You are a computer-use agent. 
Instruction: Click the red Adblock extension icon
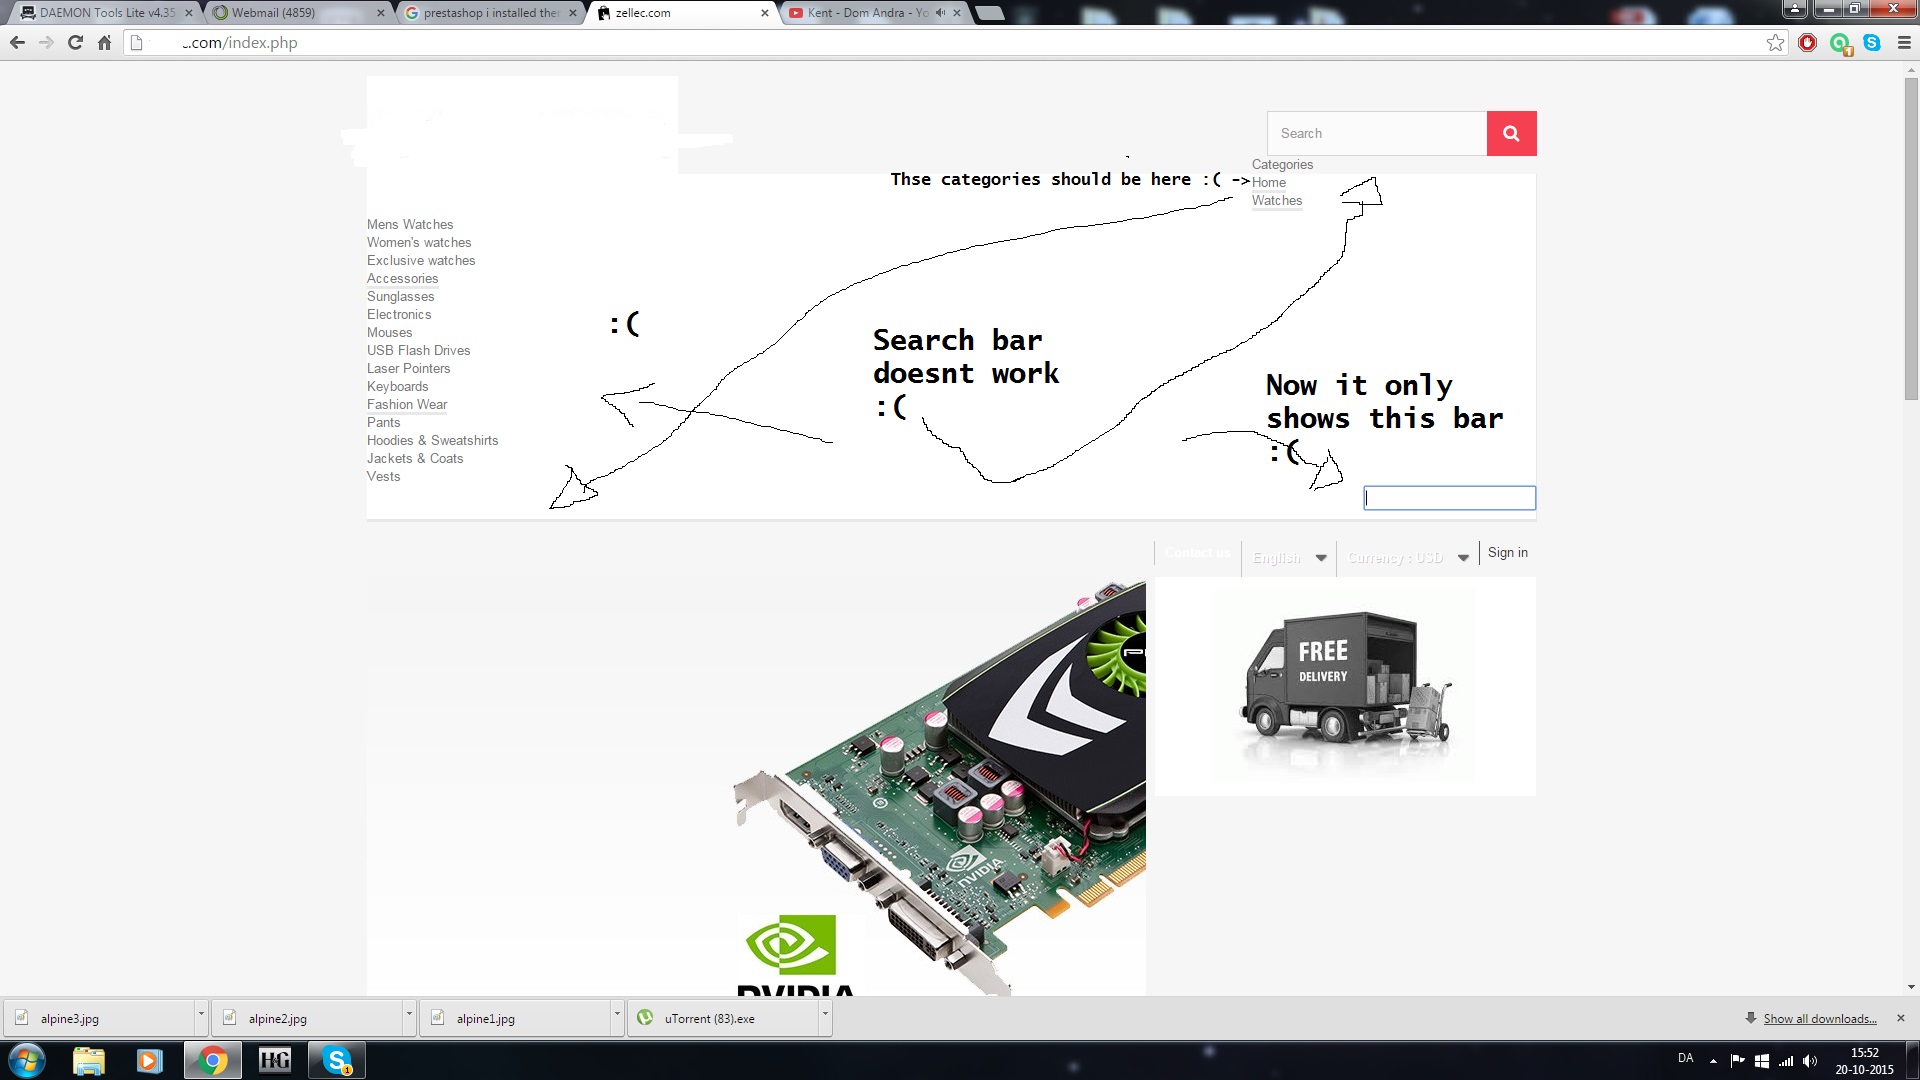(1807, 43)
